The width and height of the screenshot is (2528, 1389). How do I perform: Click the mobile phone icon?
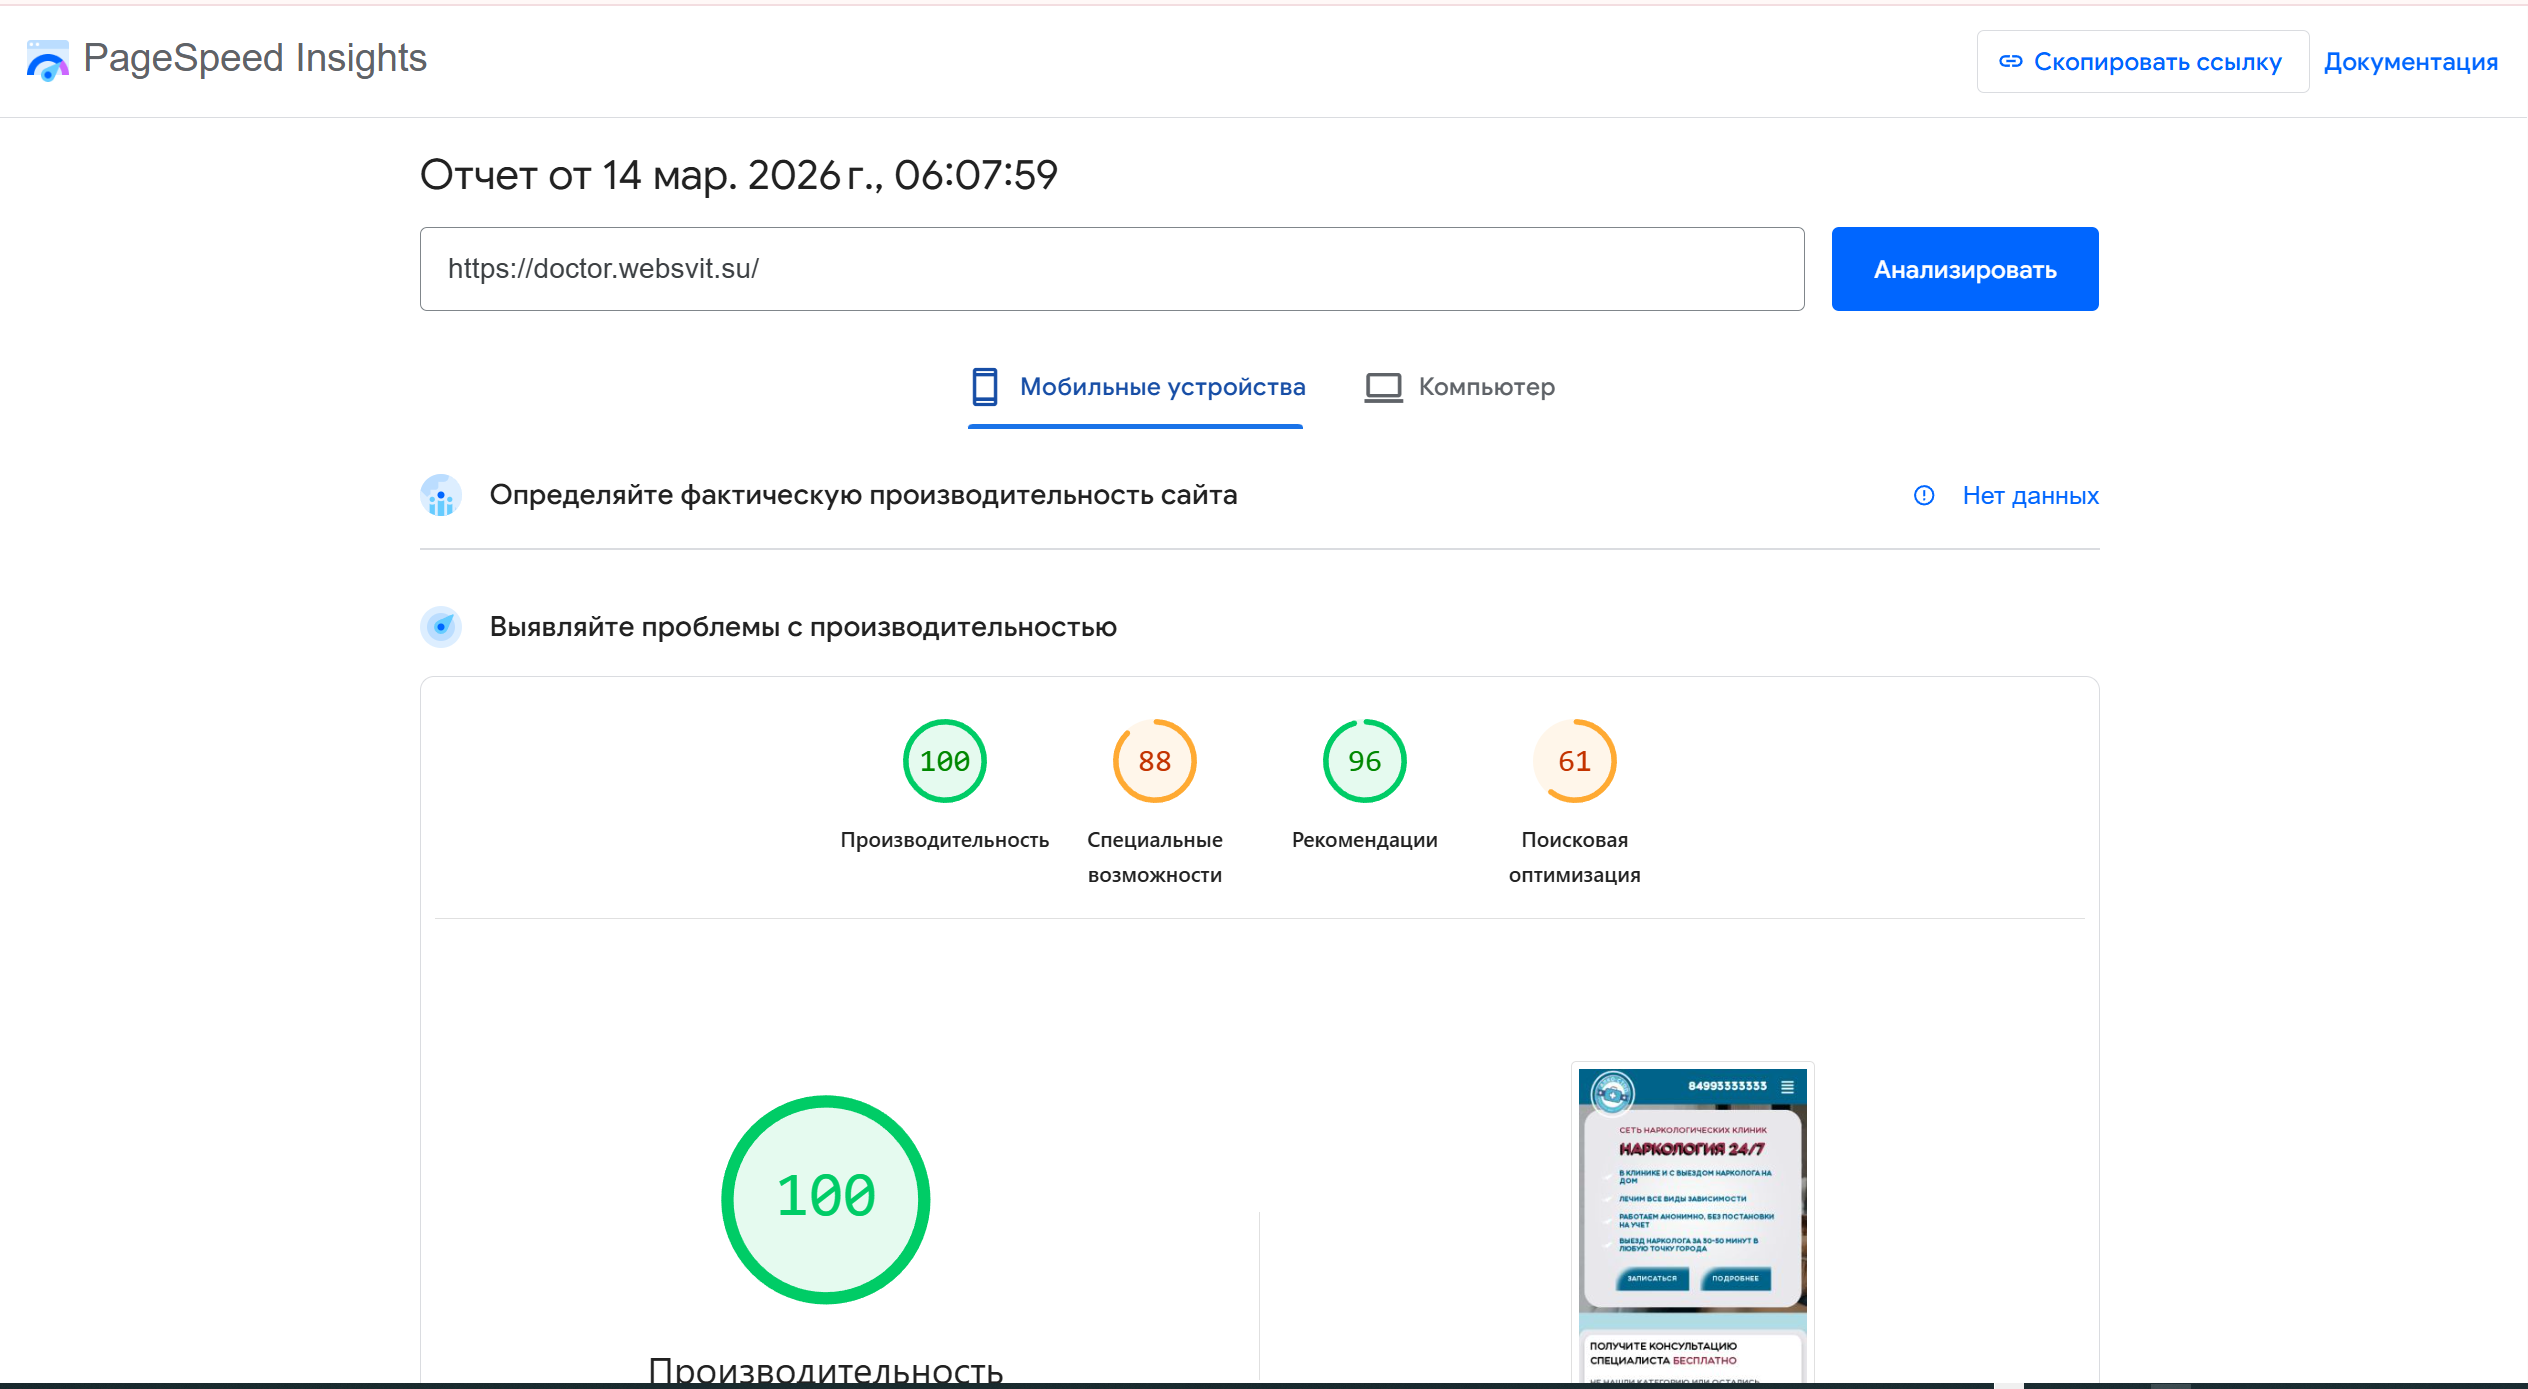984,387
